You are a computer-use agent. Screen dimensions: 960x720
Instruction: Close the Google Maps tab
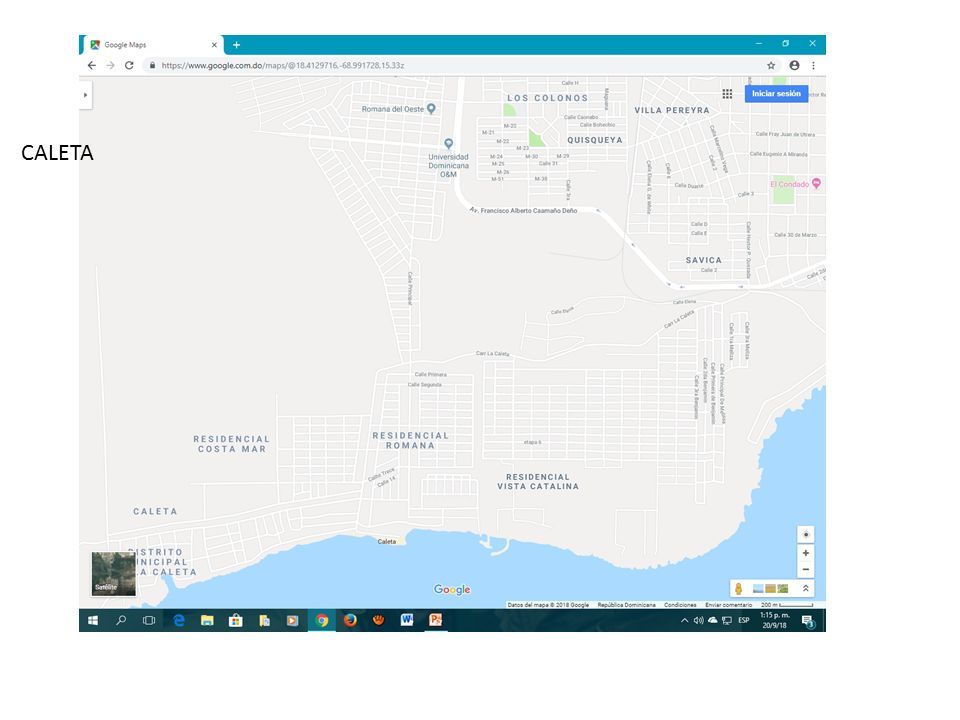(214, 45)
